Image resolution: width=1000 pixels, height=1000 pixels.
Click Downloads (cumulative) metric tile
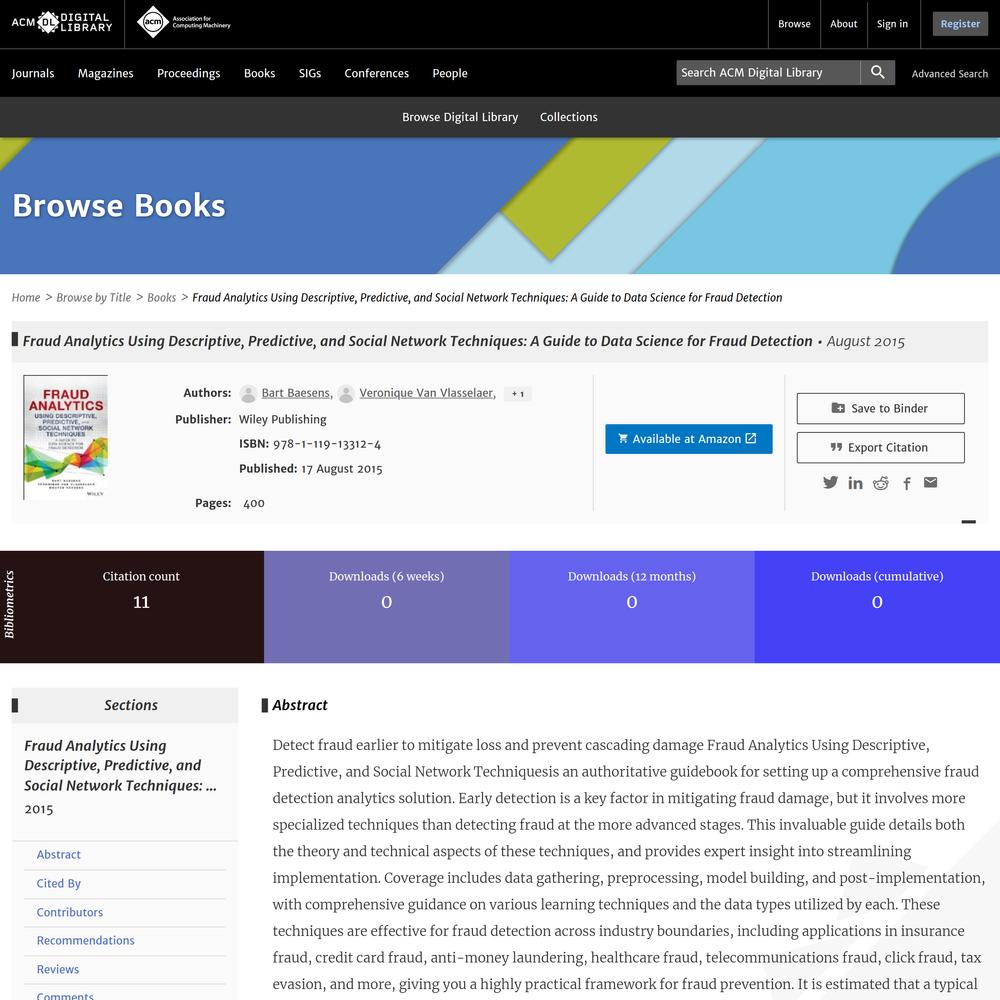(877, 607)
